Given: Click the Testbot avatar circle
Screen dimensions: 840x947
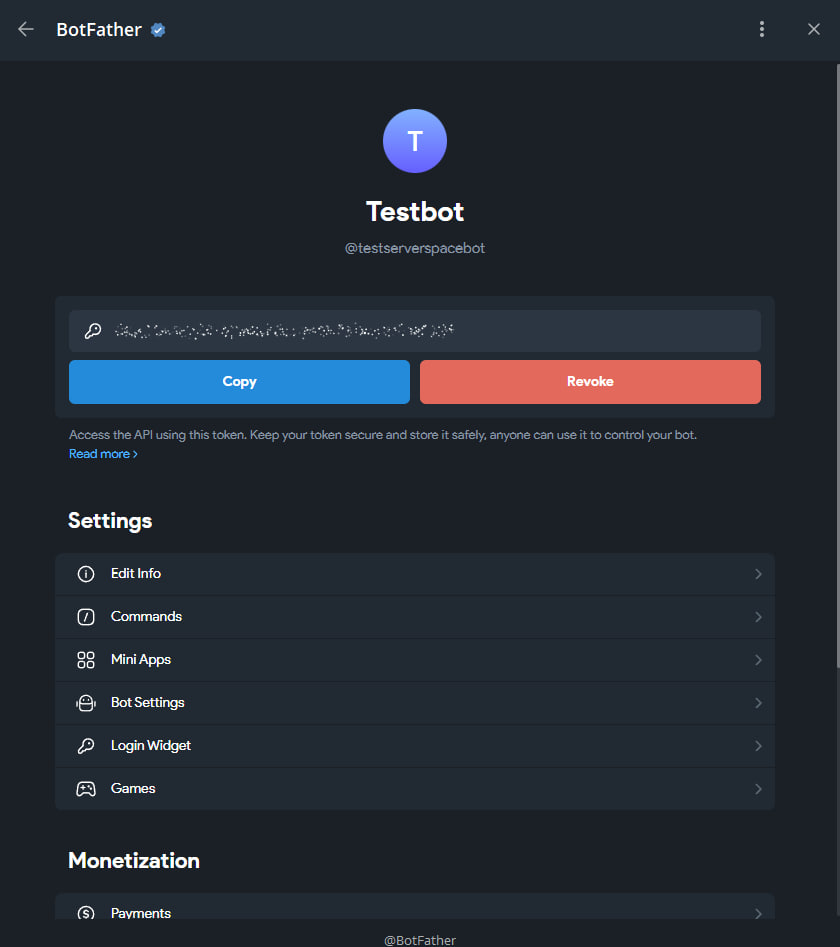Looking at the screenshot, I should click(415, 141).
